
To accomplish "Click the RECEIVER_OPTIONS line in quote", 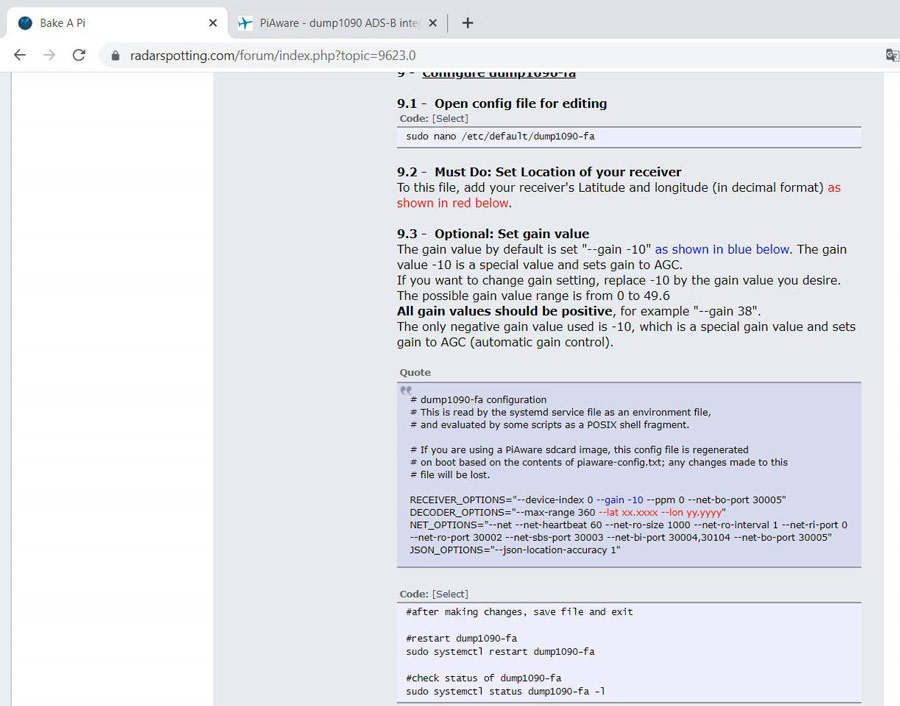I will click(598, 500).
